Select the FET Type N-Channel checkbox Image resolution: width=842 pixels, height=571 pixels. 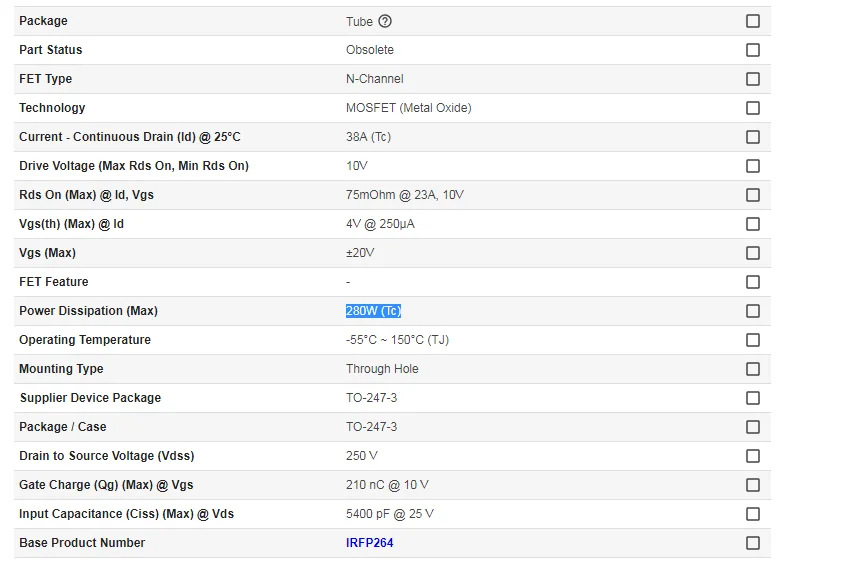tap(753, 79)
